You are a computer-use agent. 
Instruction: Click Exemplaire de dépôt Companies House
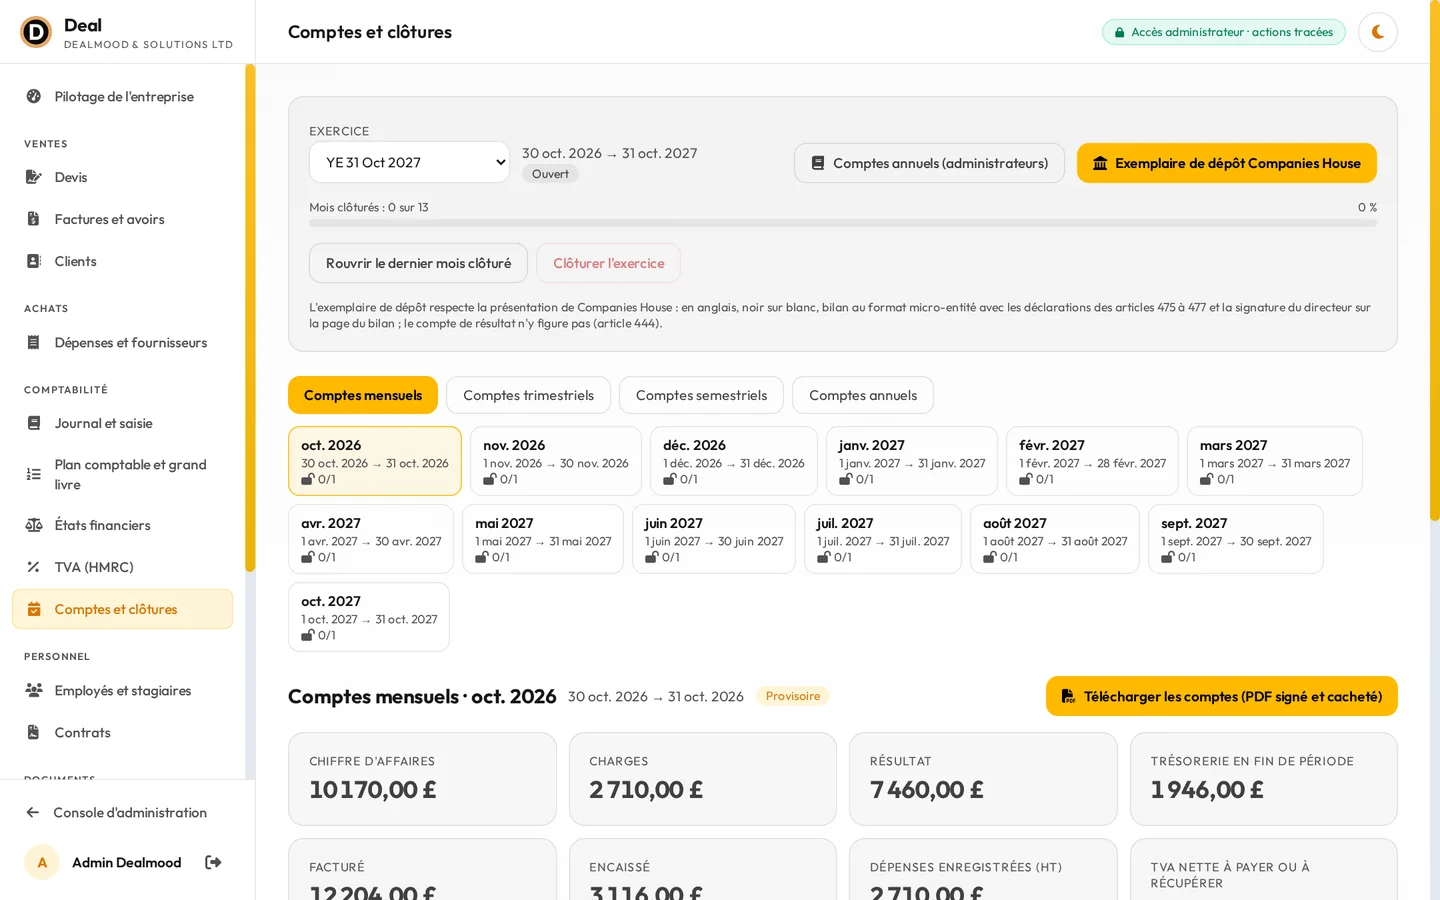(x=1227, y=163)
